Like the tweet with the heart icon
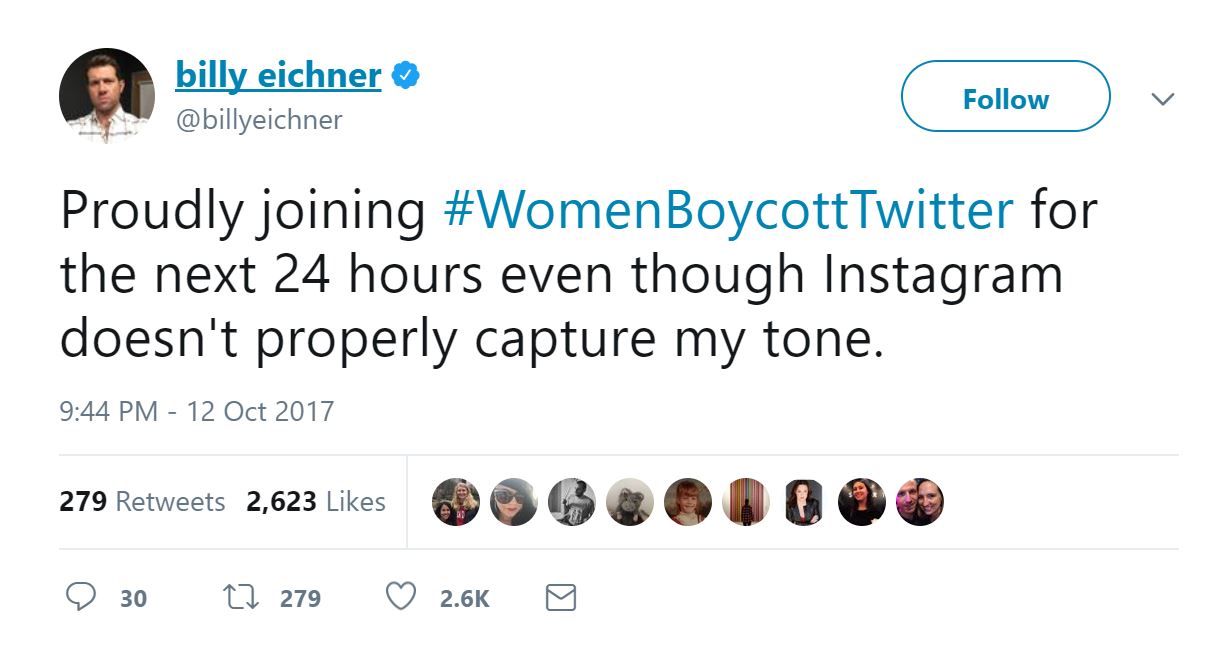The image size is (1230, 669). [400, 598]
